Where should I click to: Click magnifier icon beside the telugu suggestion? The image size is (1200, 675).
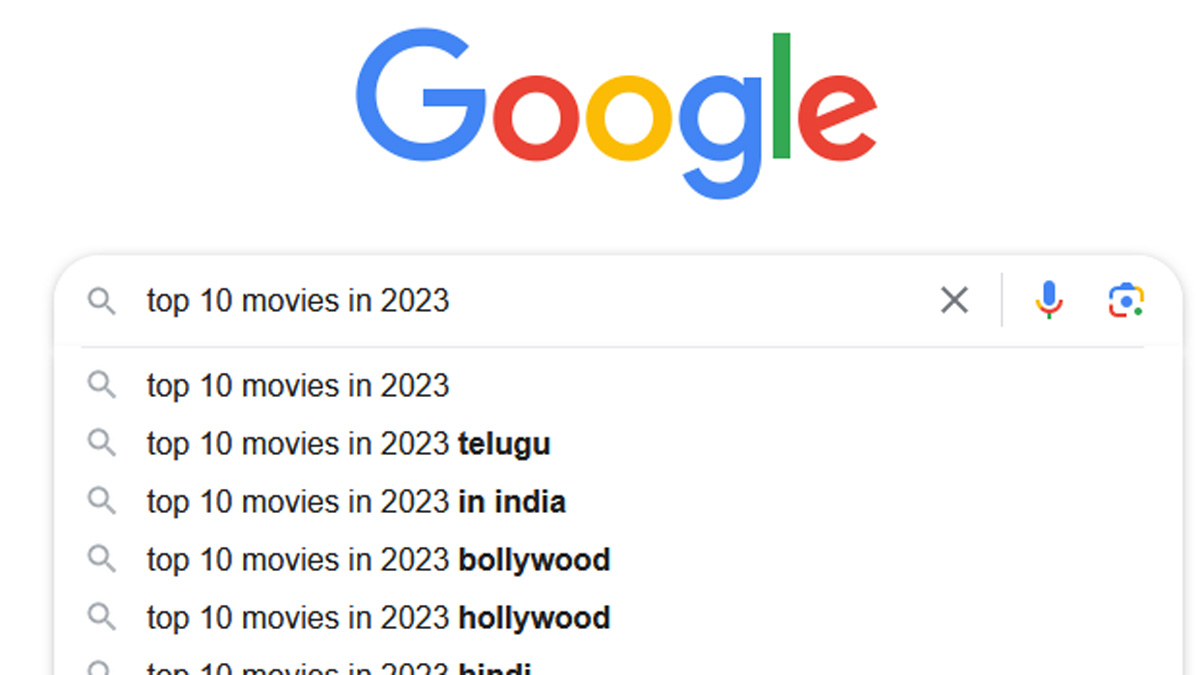101,443
